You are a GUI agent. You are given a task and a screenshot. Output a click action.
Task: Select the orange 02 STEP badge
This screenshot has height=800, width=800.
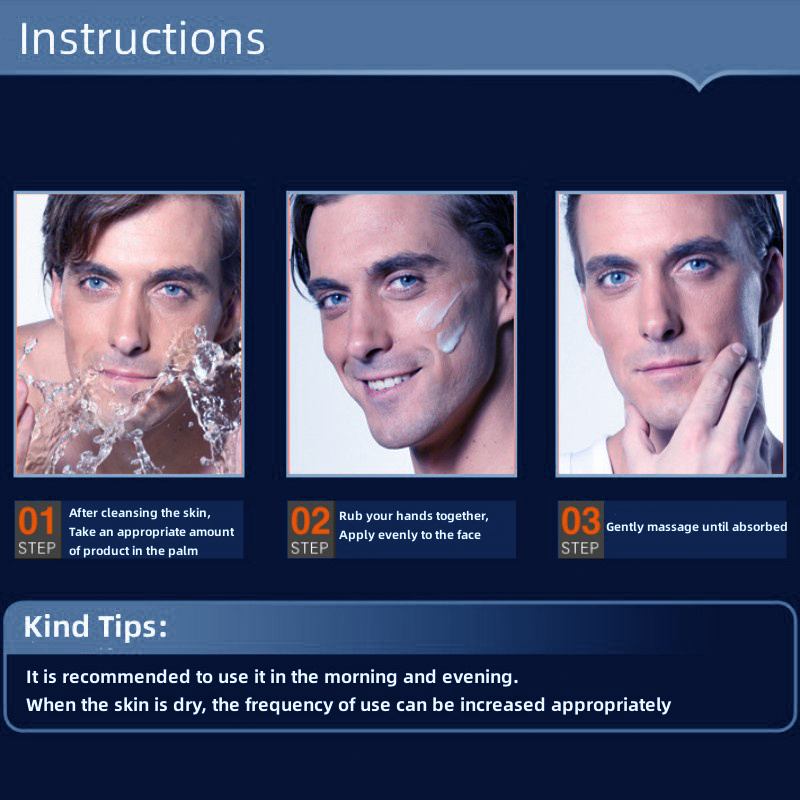pos(311,530)
